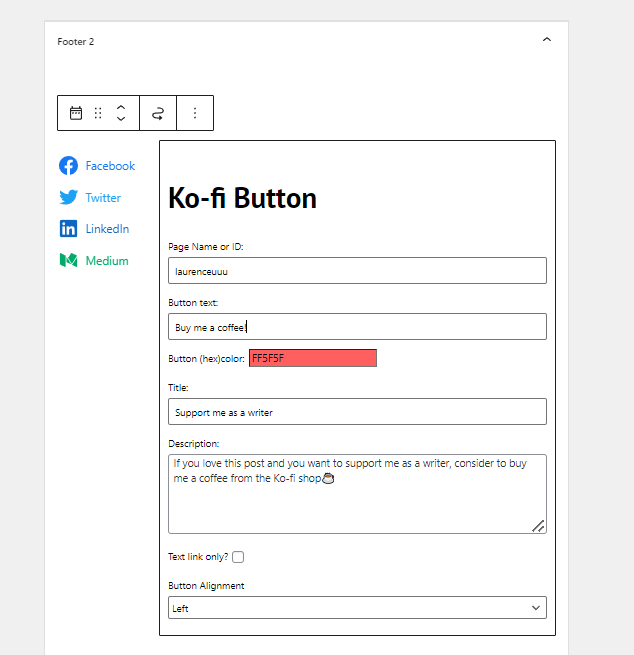Image resolution: width=634 pixels, height=655 pixels.
Task: Click the Twitter bird icon
Action: click(x=68, y=198)
